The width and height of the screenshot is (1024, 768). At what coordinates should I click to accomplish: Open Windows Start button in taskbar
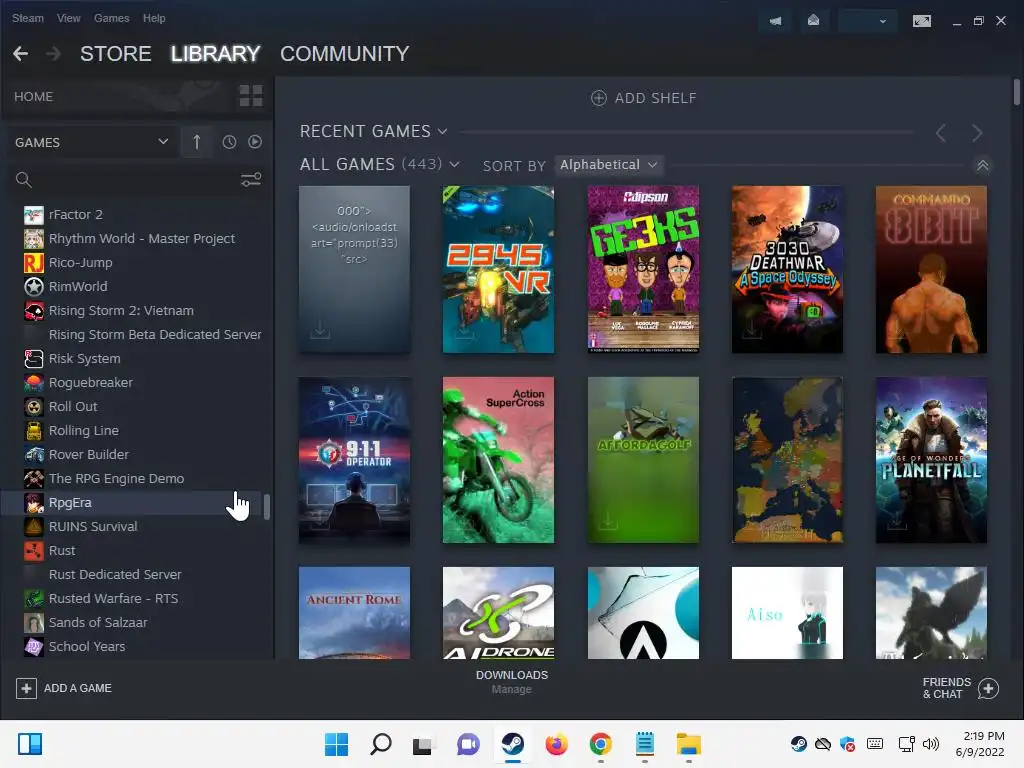[x=336, y=744]
